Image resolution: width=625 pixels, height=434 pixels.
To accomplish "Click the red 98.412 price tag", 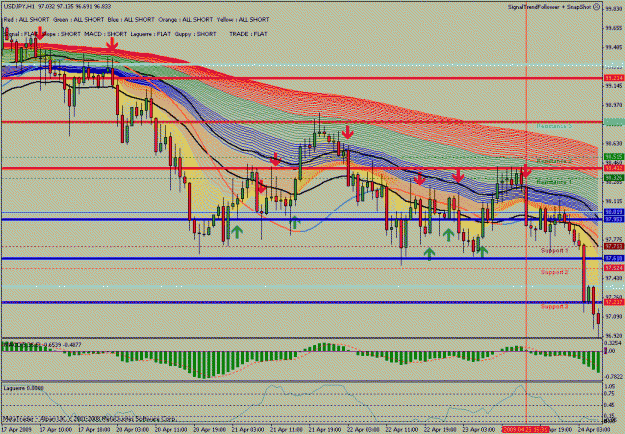I will (614, 169).
